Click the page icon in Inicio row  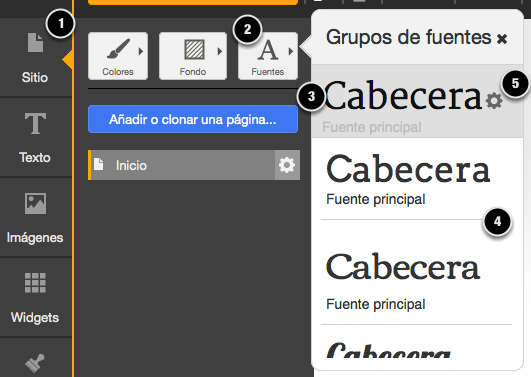[99, 164]
